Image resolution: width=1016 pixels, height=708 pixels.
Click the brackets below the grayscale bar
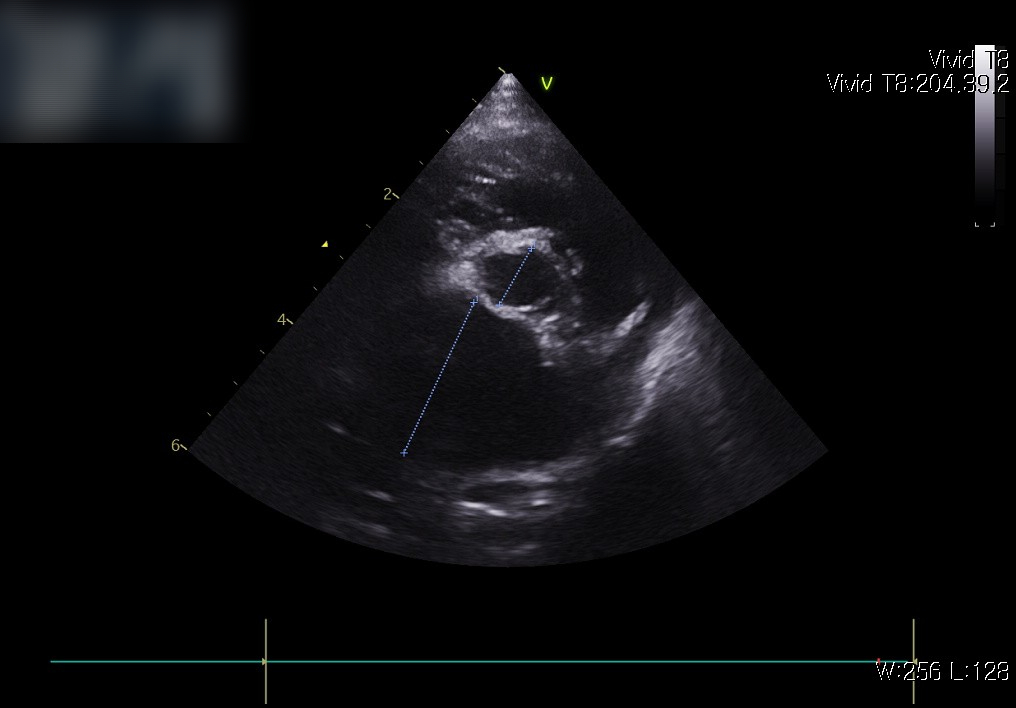click(984, 224)
